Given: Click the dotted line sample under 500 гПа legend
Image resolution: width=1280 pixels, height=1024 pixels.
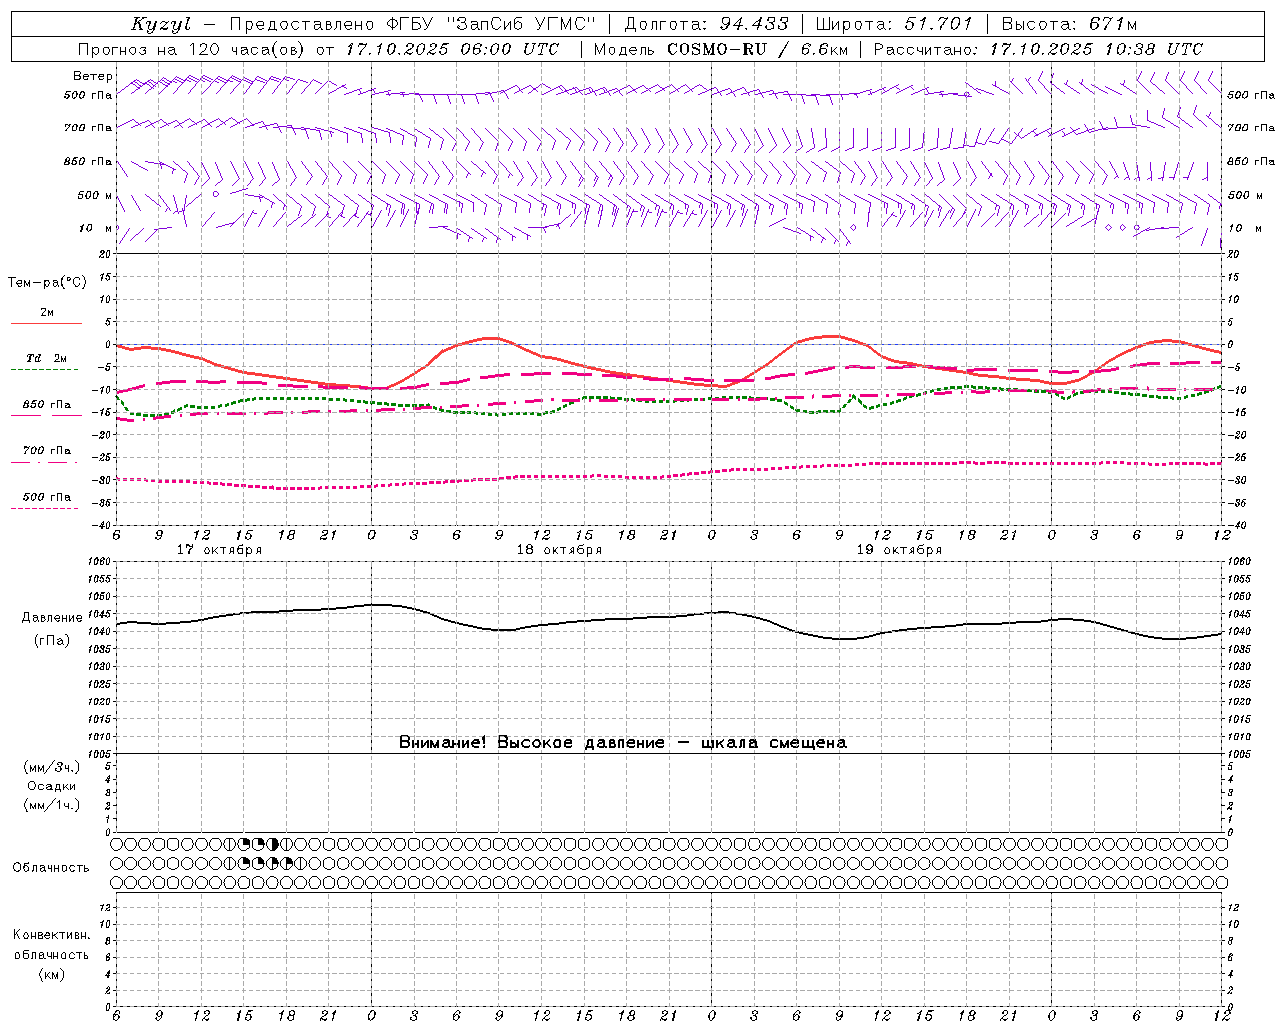Looking at the screenshot, I should (x=44, y=509).
